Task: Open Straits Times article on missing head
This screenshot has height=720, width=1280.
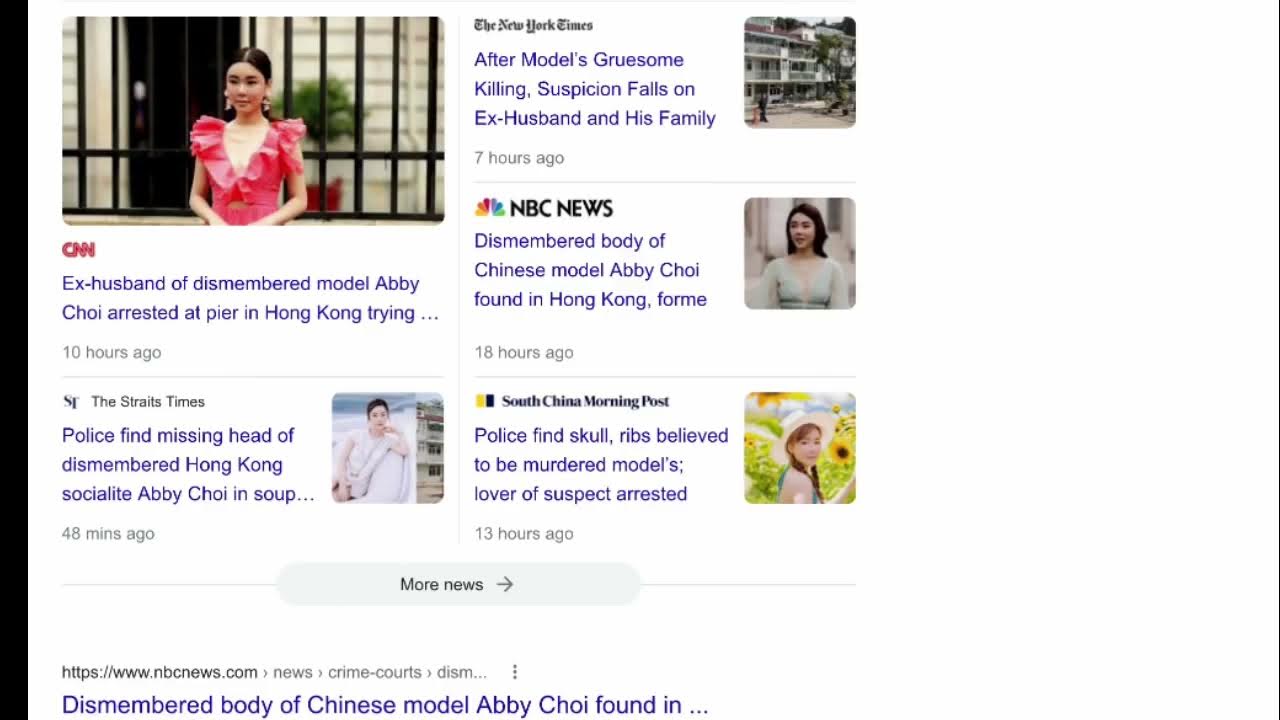Action: (188, 464)
